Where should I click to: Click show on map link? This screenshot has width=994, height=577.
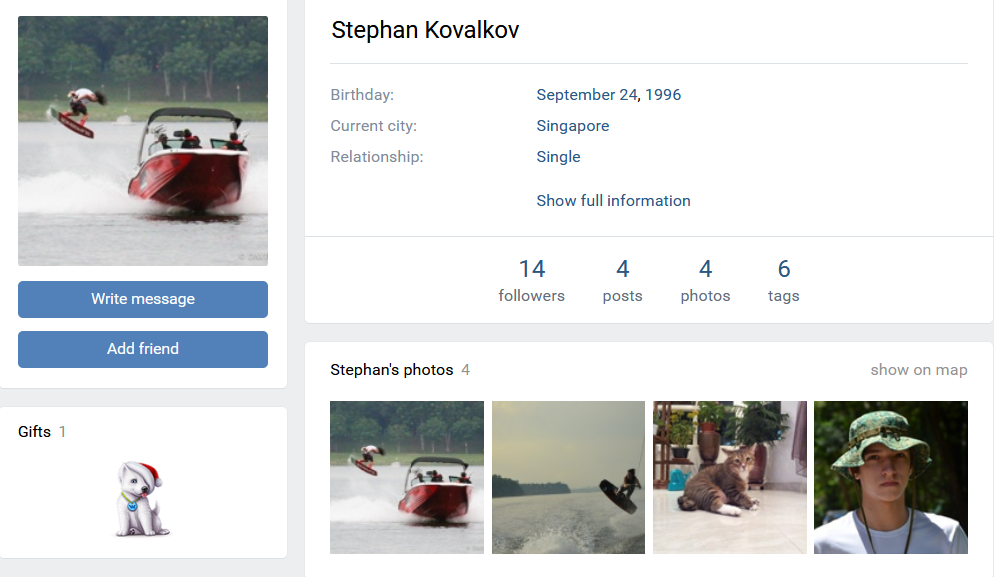point(918,370)
